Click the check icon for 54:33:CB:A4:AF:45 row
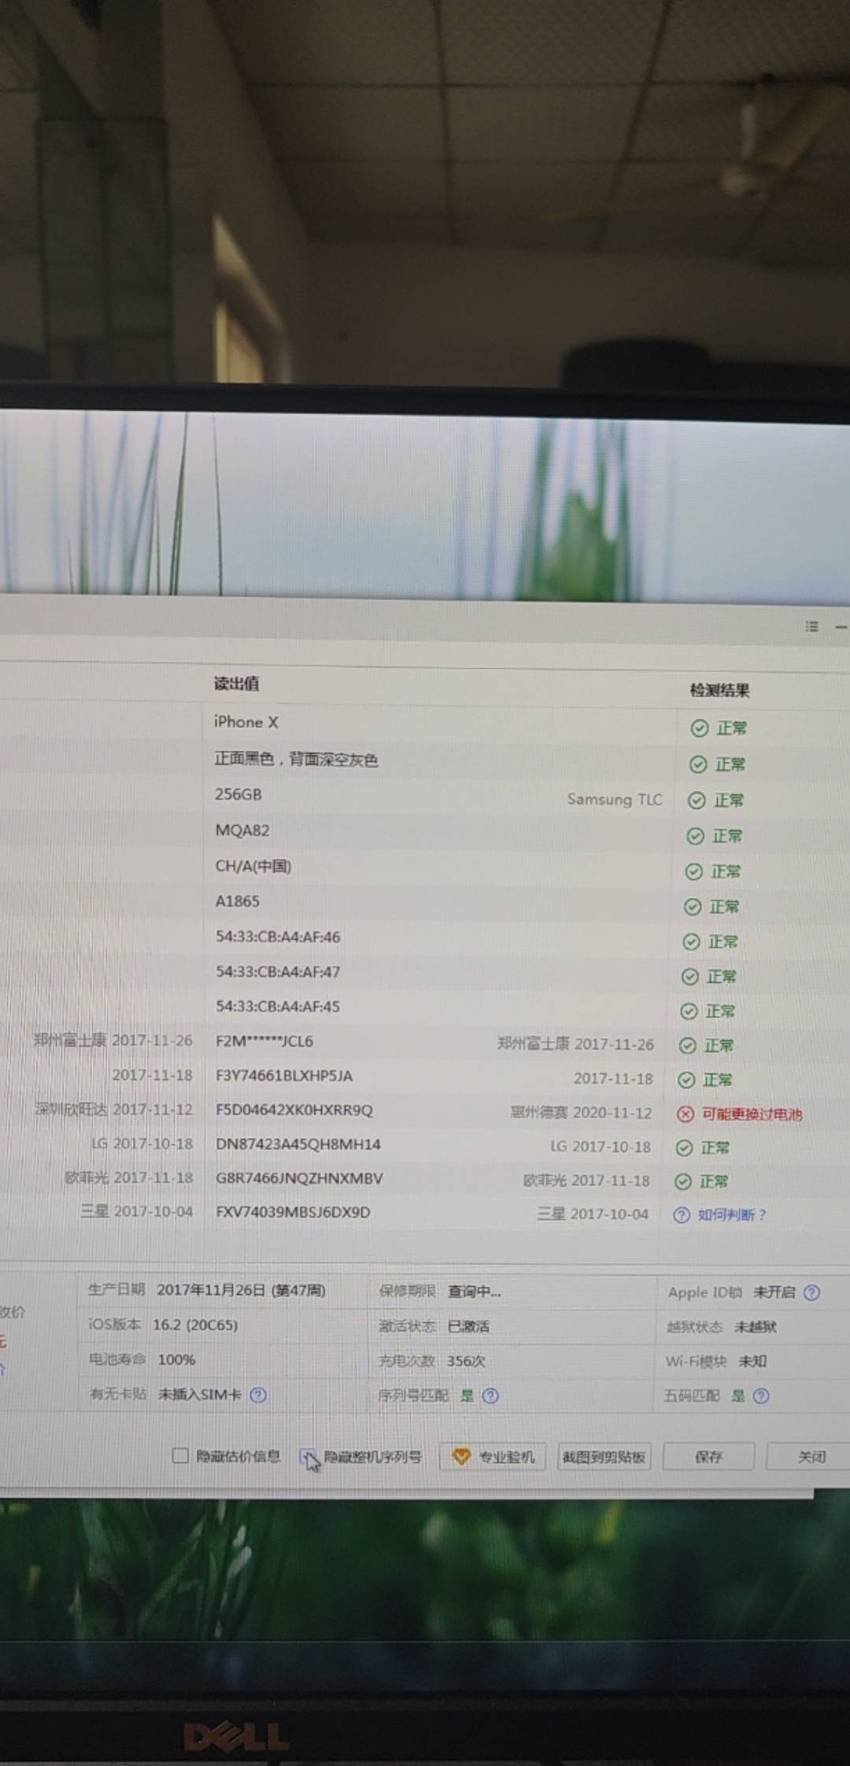This screenshot has height=1766, width=850. pyautogui.click(x=688, y=1011)
